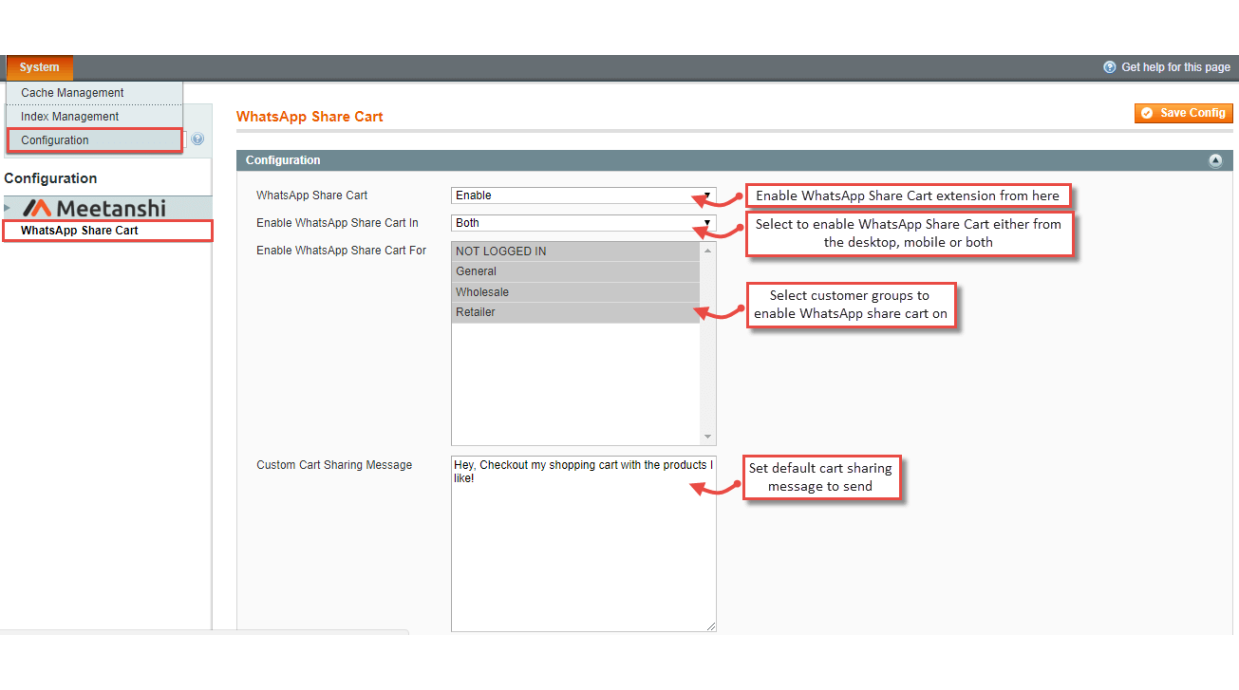Open the WhatsApp Share Cart sidebar tab
The image size is (1239, 690).
pos(107,231)
